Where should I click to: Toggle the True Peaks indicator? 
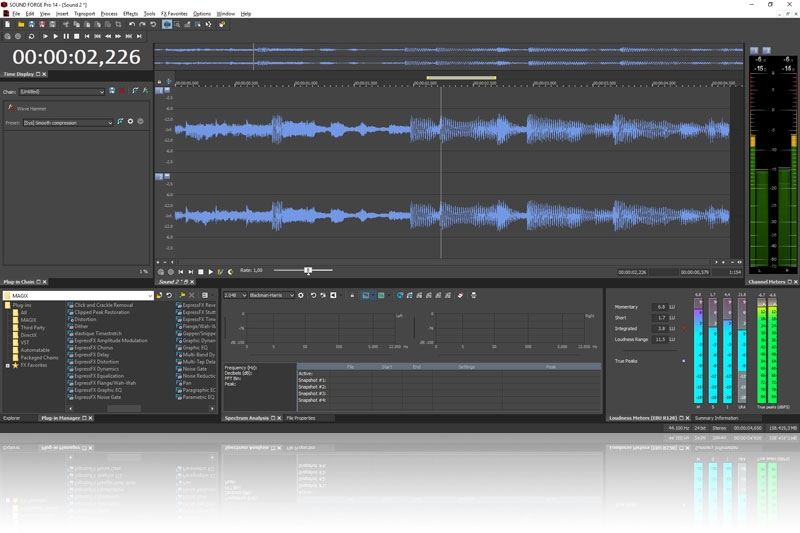(684, 360)
